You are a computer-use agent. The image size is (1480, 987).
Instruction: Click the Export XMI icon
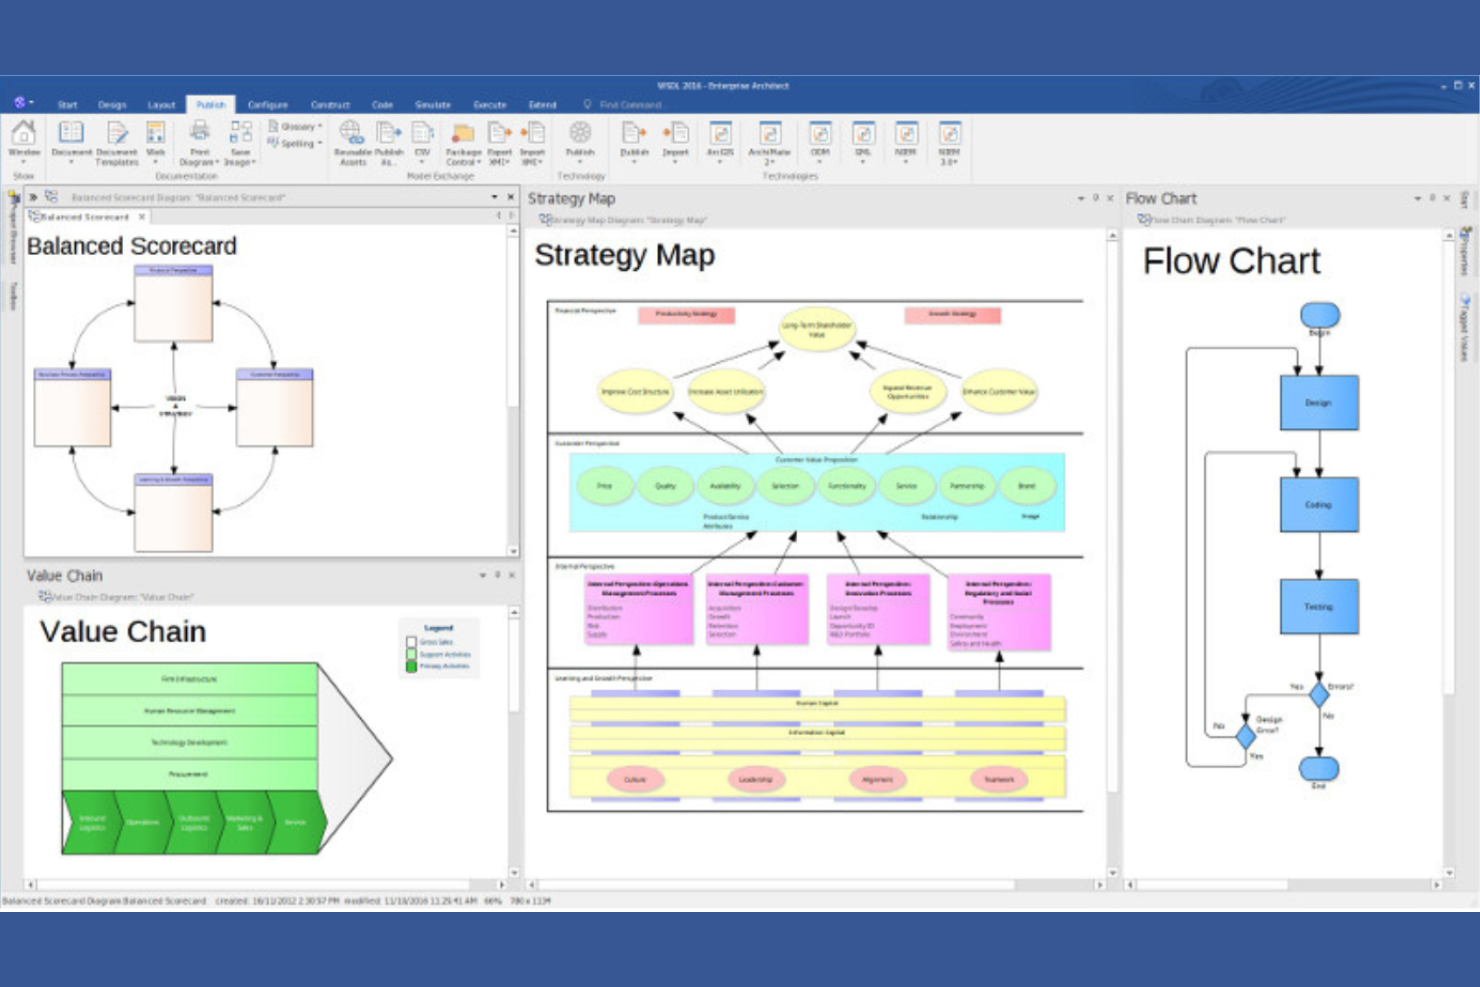click(497, 140)
